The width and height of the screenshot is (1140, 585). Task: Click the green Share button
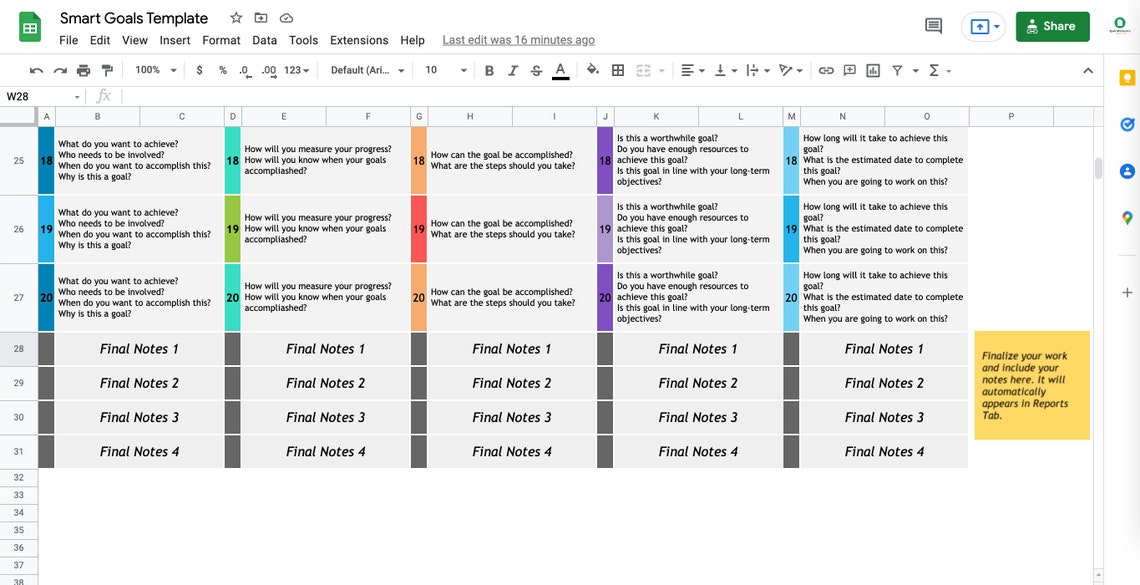[x=1052, y=26]
